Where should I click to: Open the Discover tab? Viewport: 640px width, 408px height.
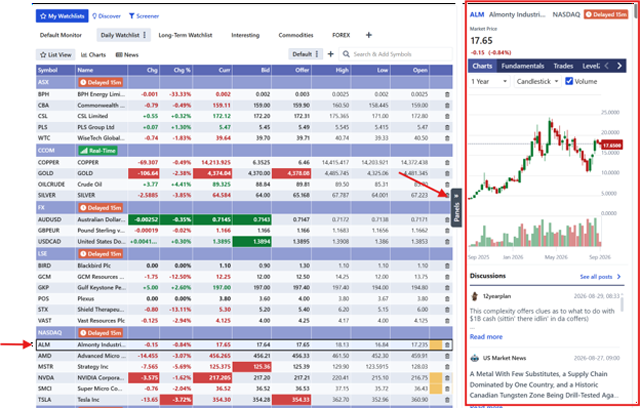click(x=106, y=16)
